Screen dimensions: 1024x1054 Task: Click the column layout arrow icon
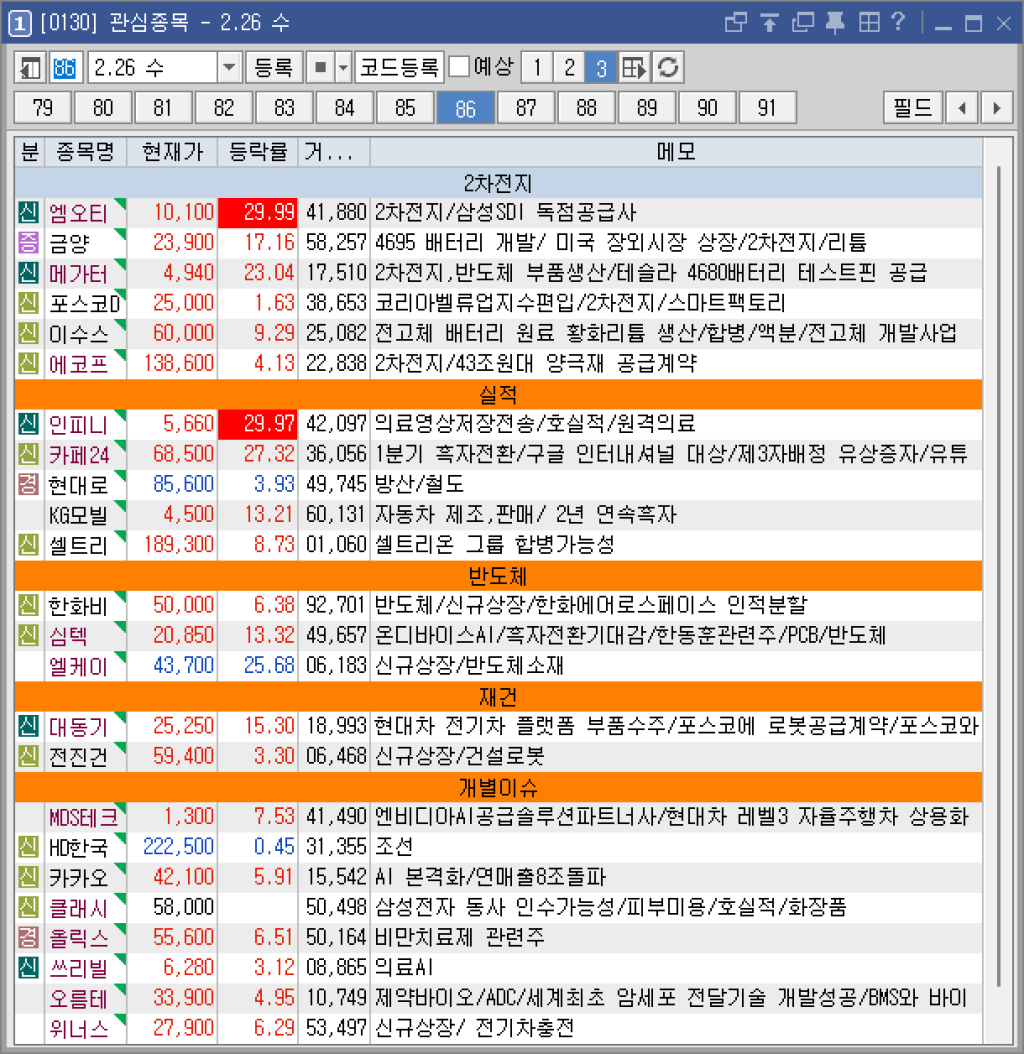pos(634,67)
